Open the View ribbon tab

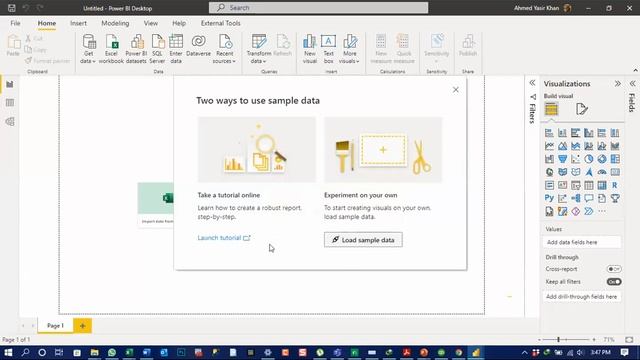click(151, 23)
